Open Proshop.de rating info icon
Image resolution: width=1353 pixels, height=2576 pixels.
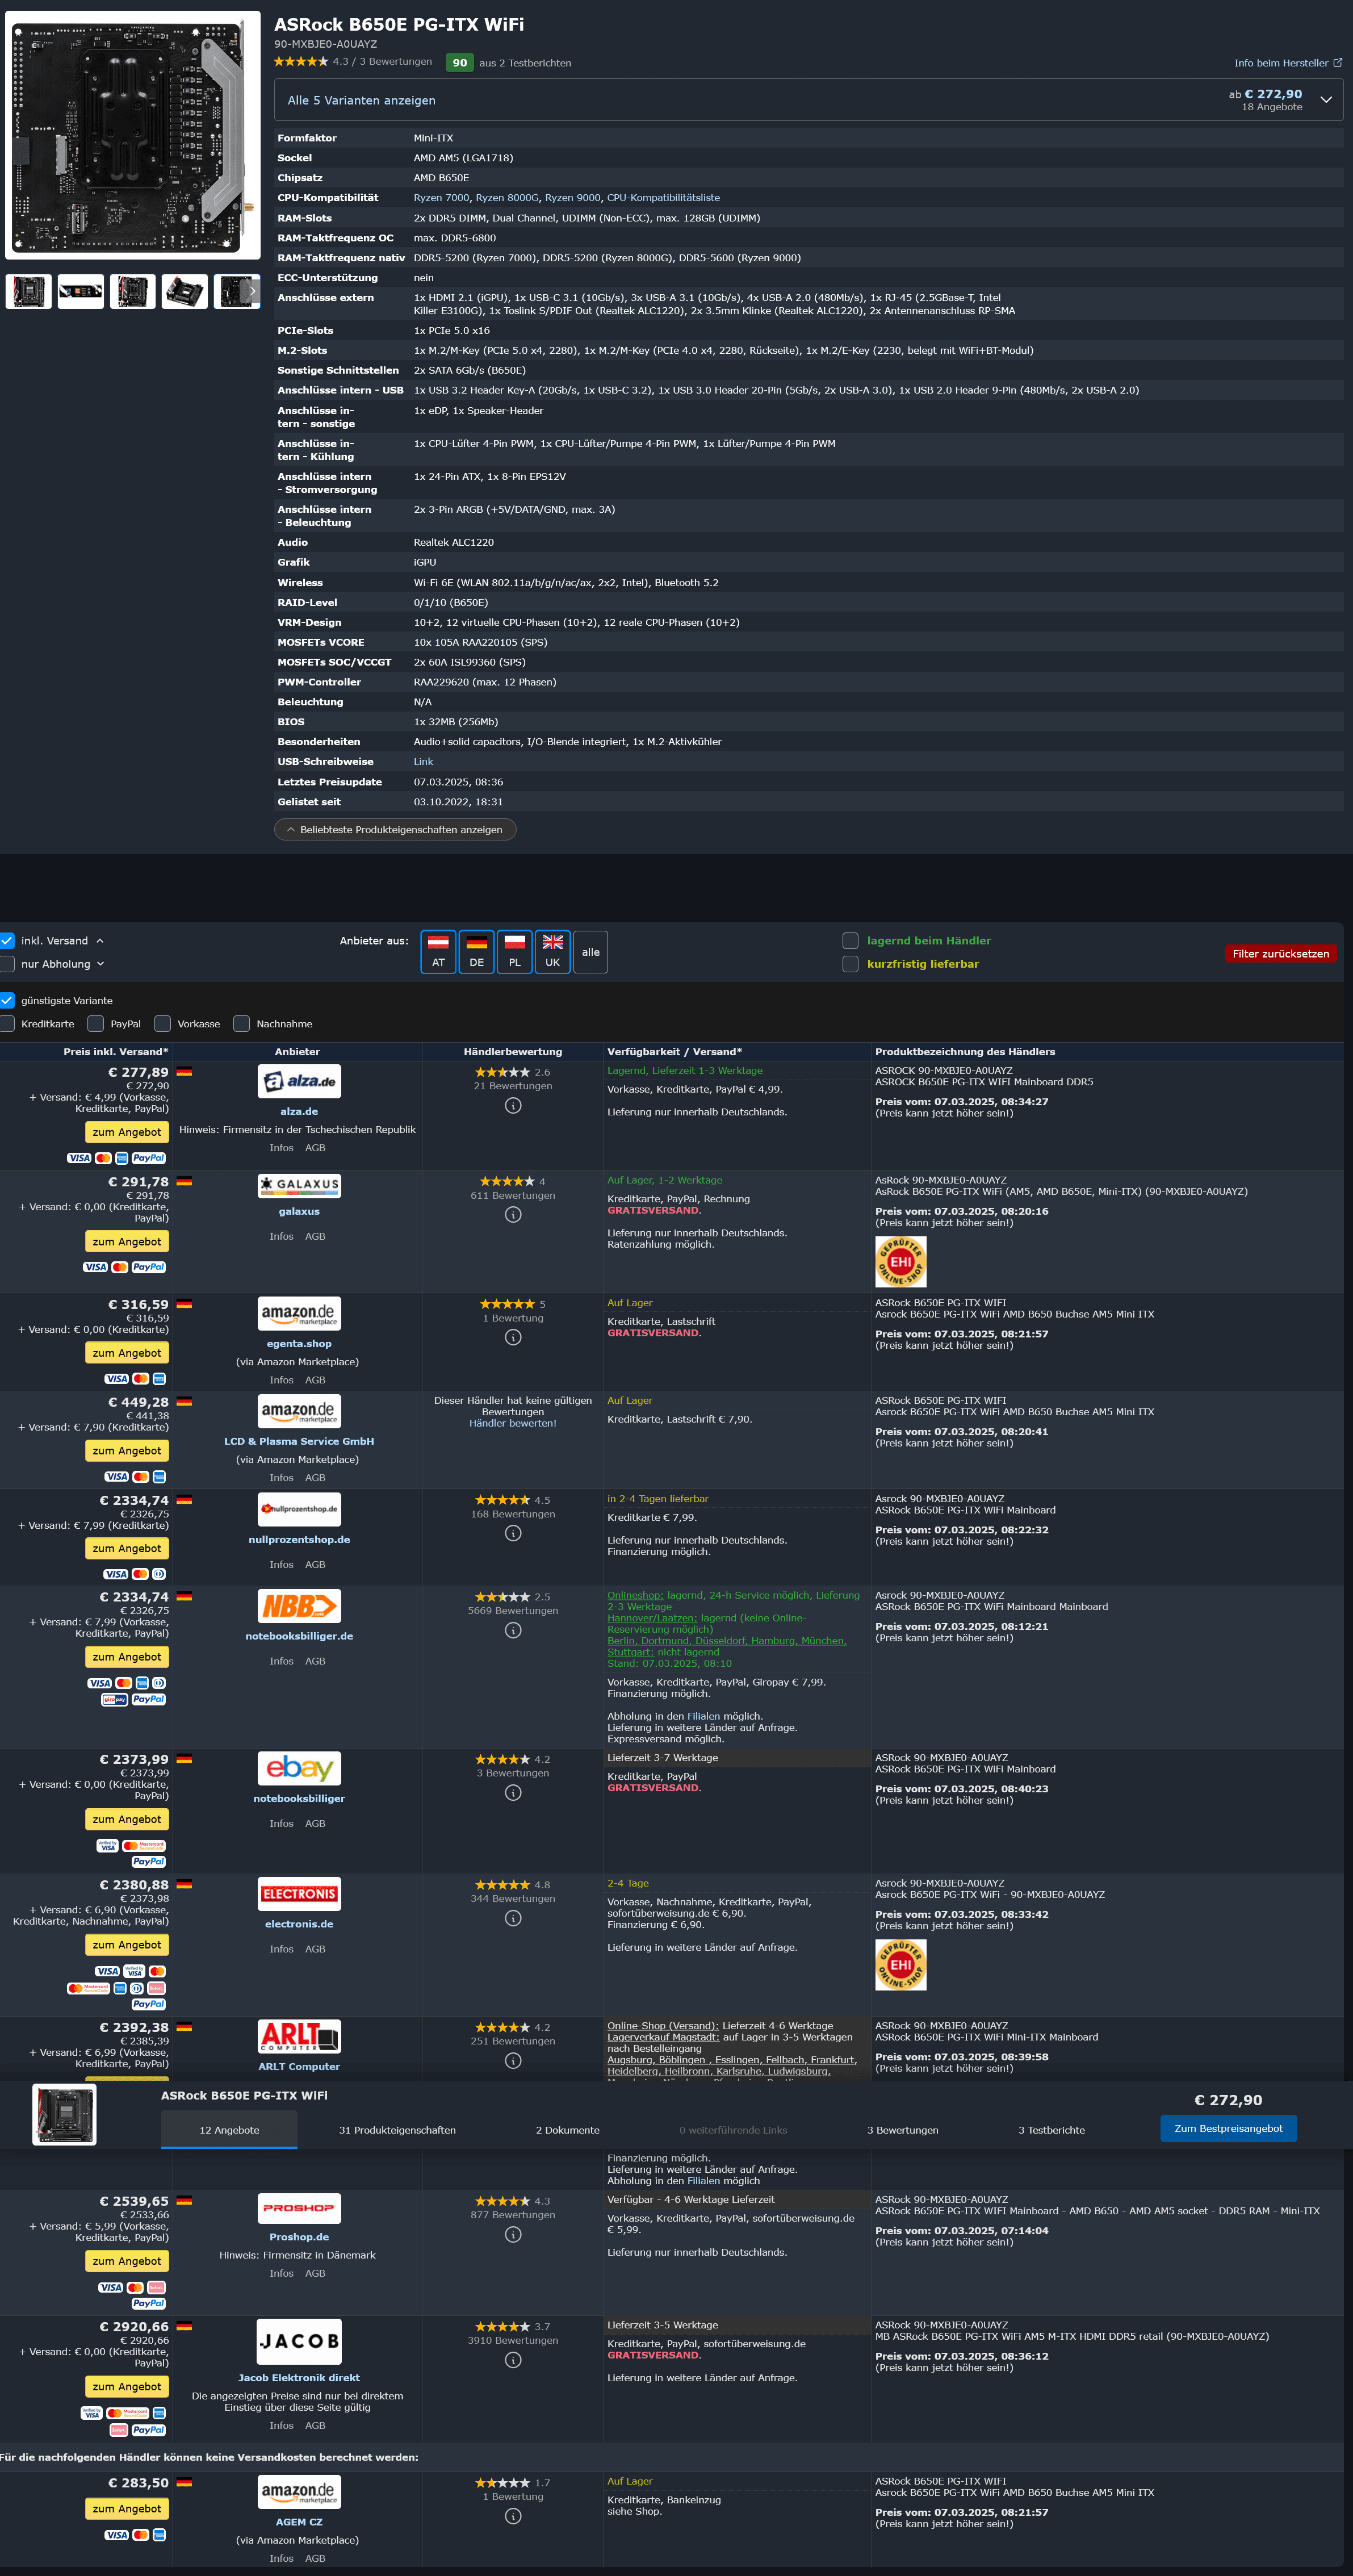[x=513, y=2235]
